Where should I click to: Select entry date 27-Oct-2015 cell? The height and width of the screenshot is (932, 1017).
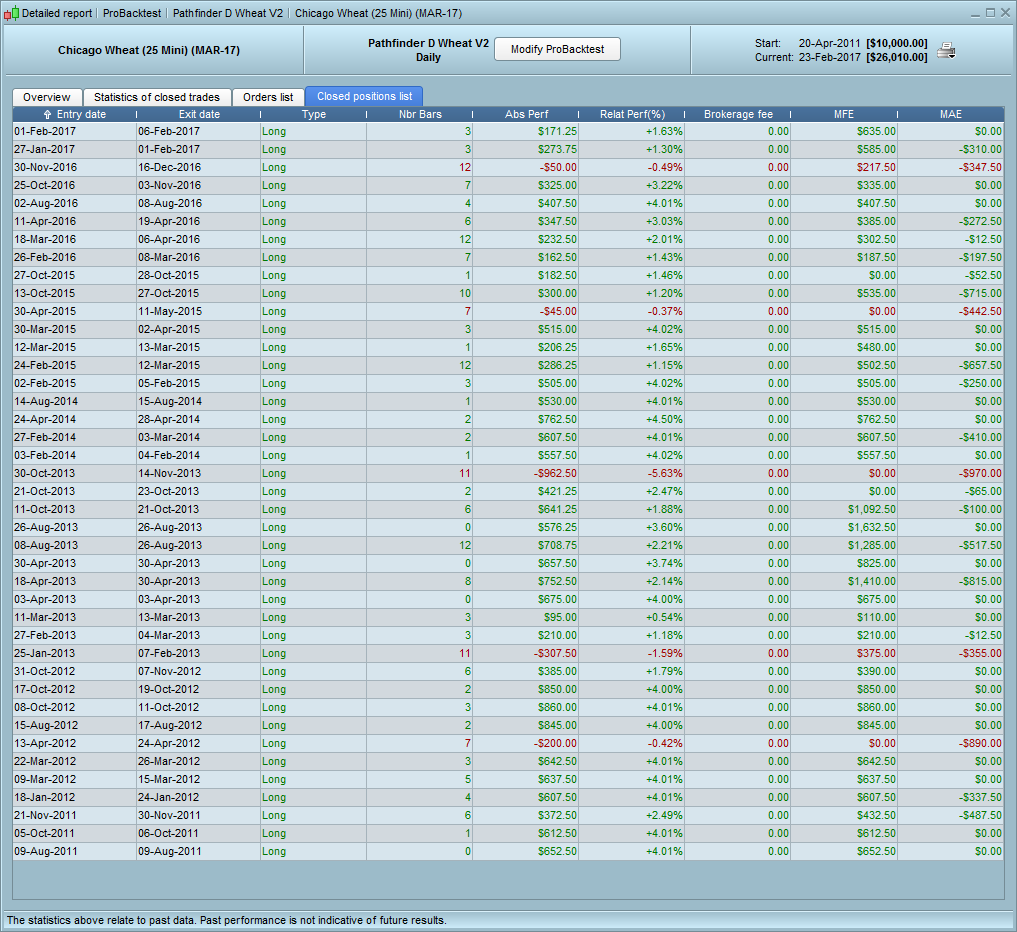tap(75, 275)
